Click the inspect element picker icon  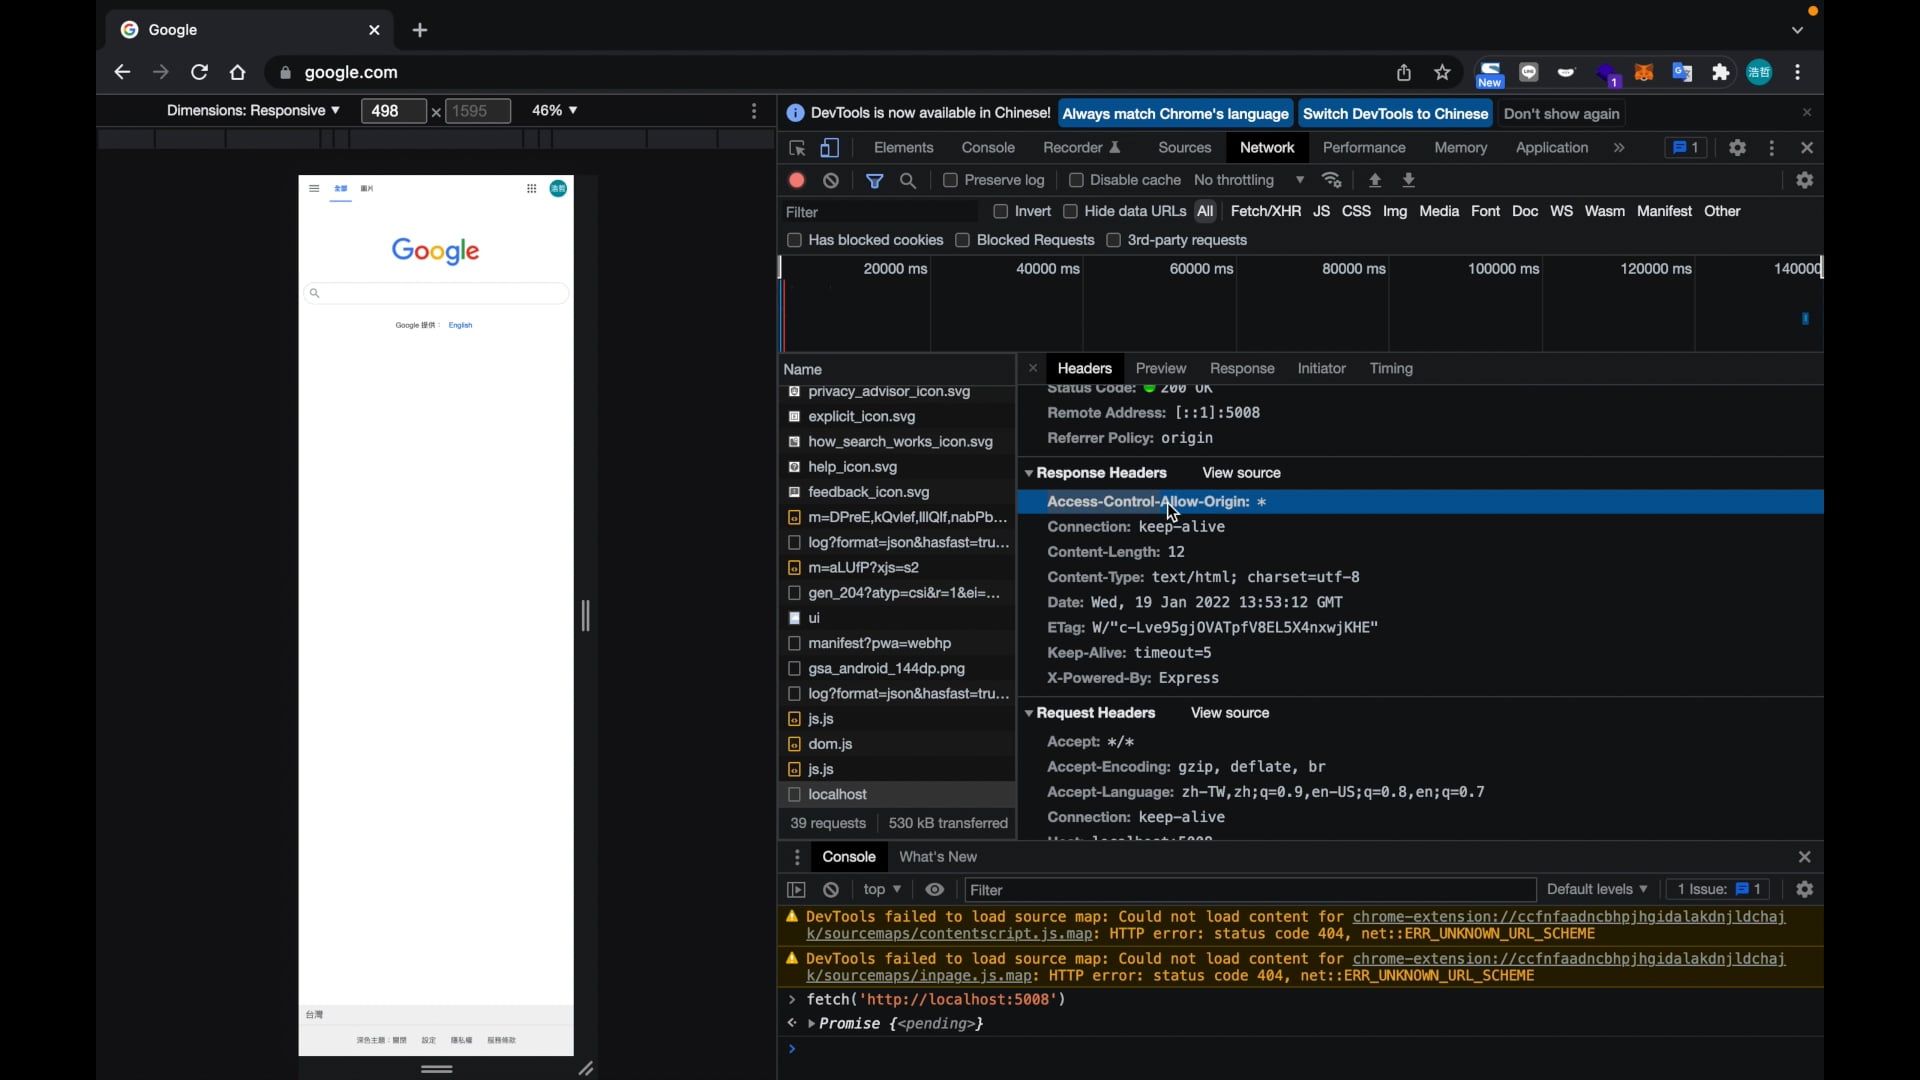(x=797, y=148)
